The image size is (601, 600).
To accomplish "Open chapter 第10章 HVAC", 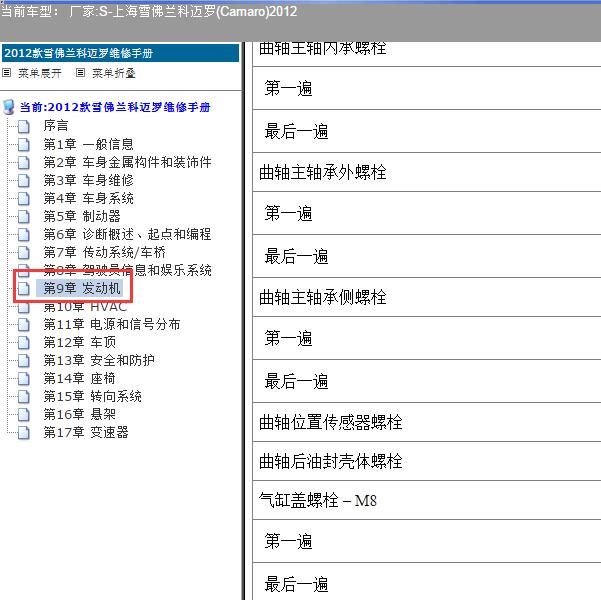I will 85,307.
